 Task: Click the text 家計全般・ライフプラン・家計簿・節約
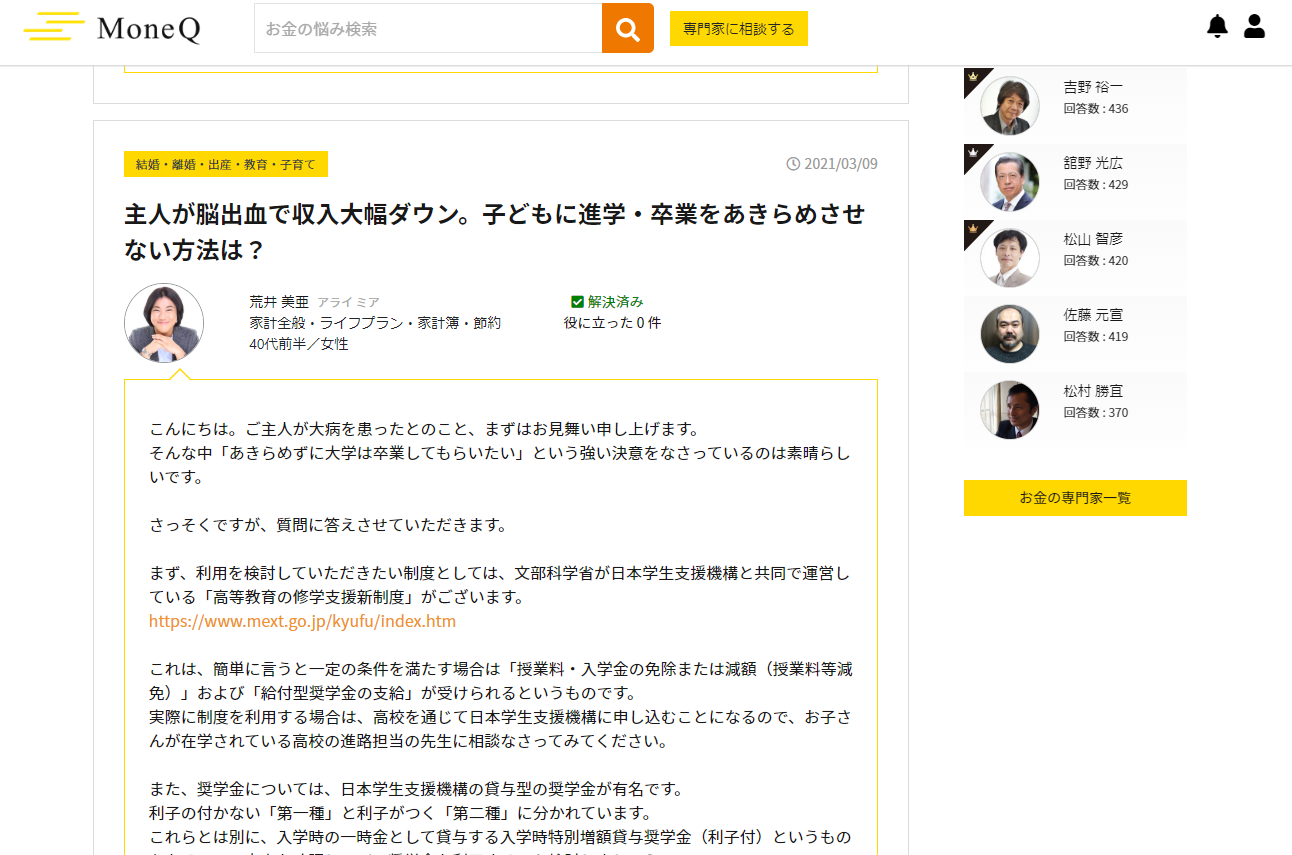pos(375,323)
